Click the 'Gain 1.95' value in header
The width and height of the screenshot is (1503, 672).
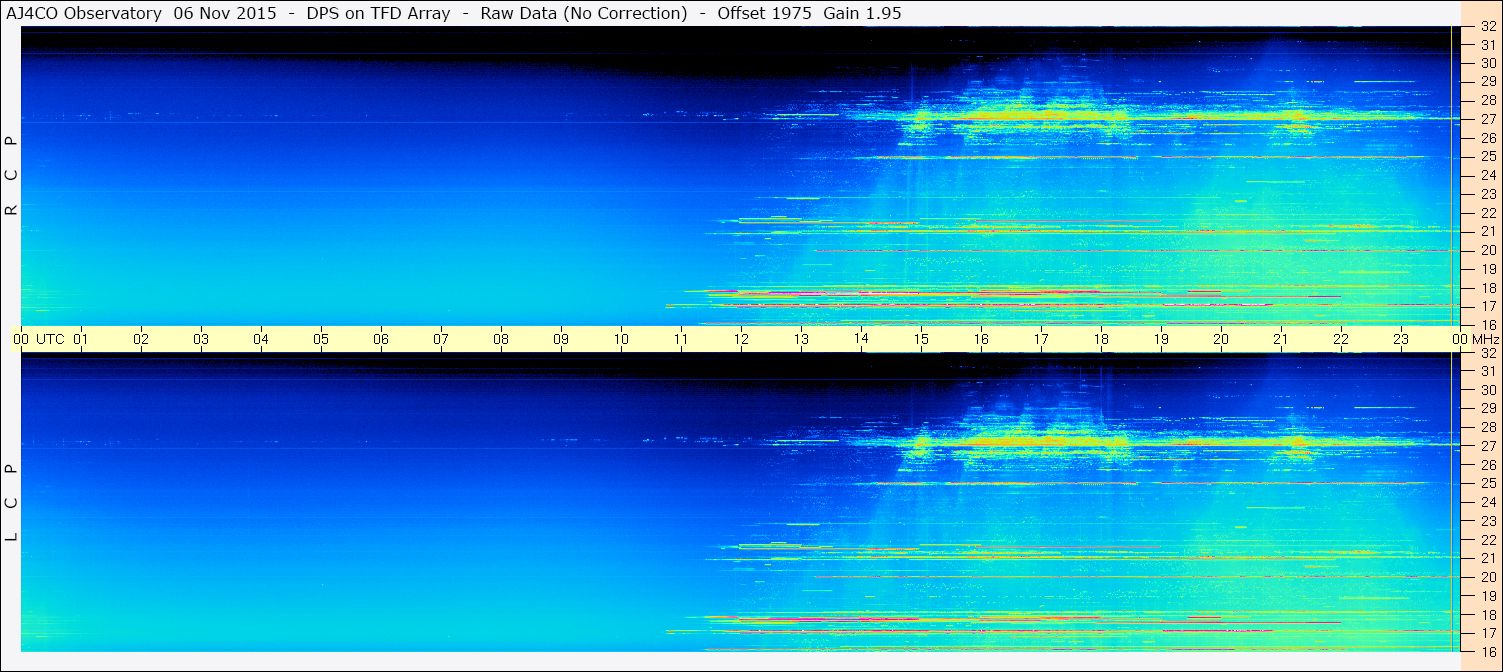point(862,13)
